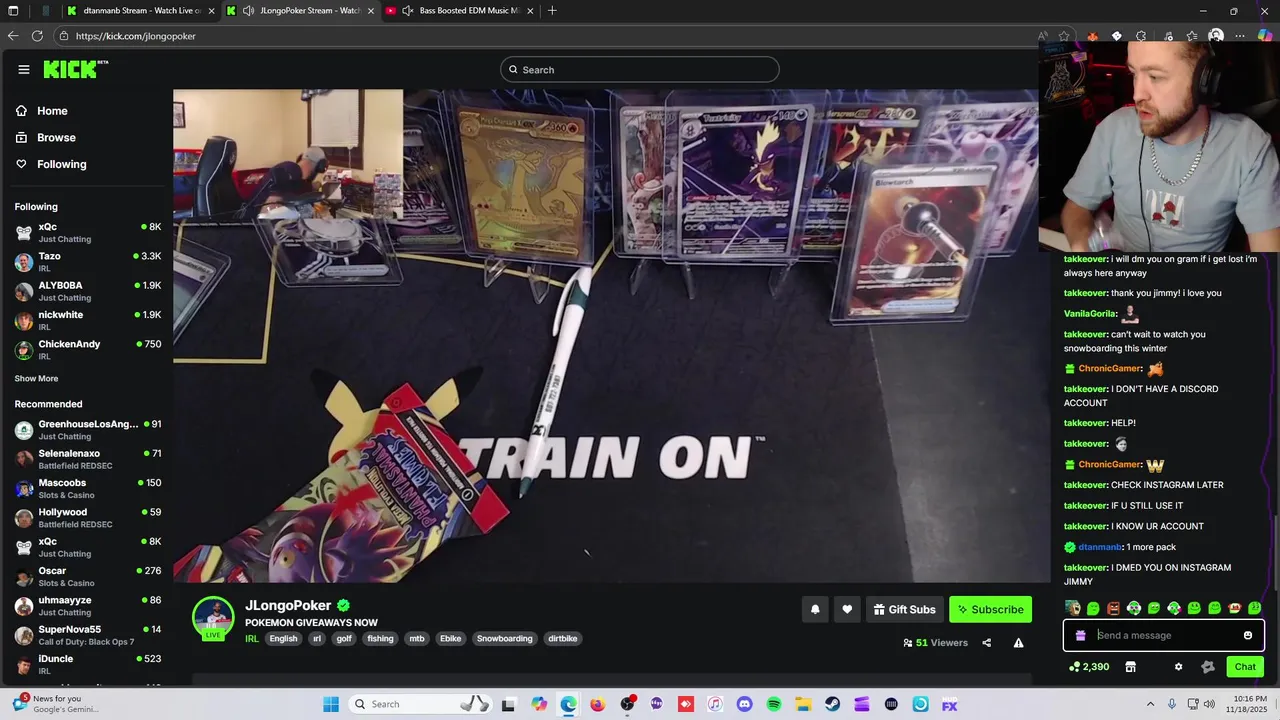Expand Following list with Show More

click(x=36, y=379)
